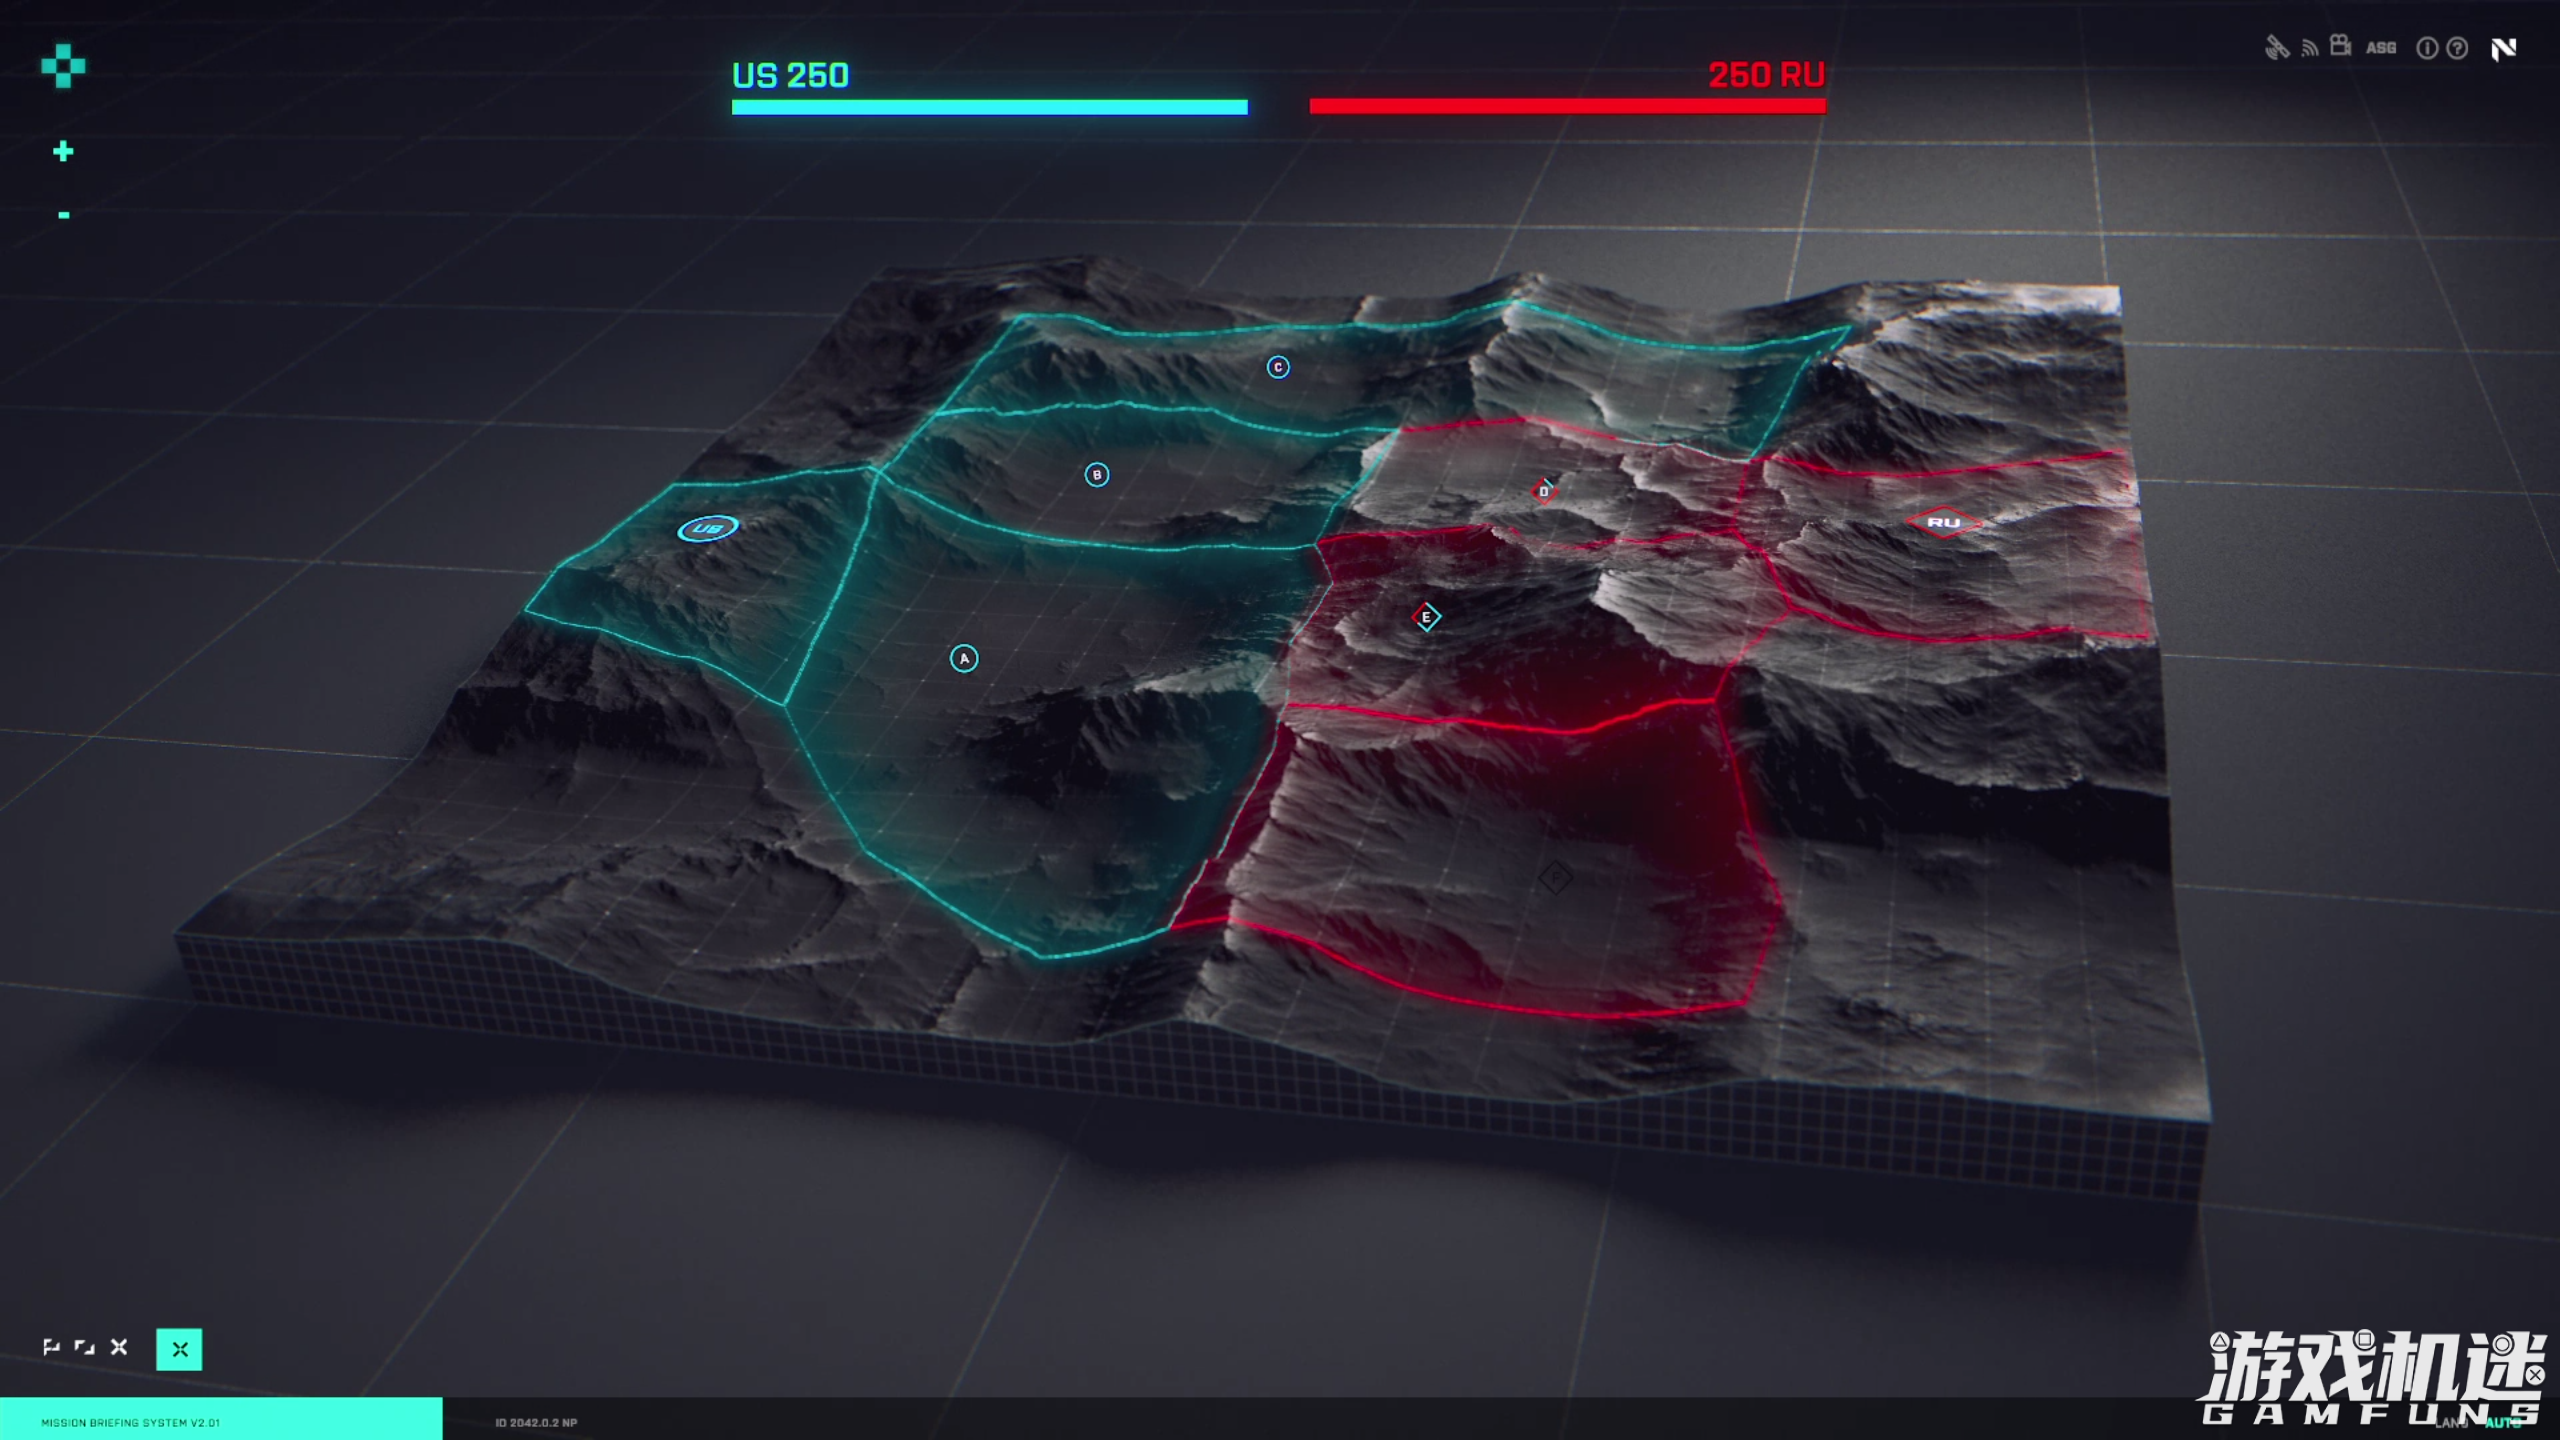Open the satellite dish icon
The image size is (2560, 1440).
2277,47
